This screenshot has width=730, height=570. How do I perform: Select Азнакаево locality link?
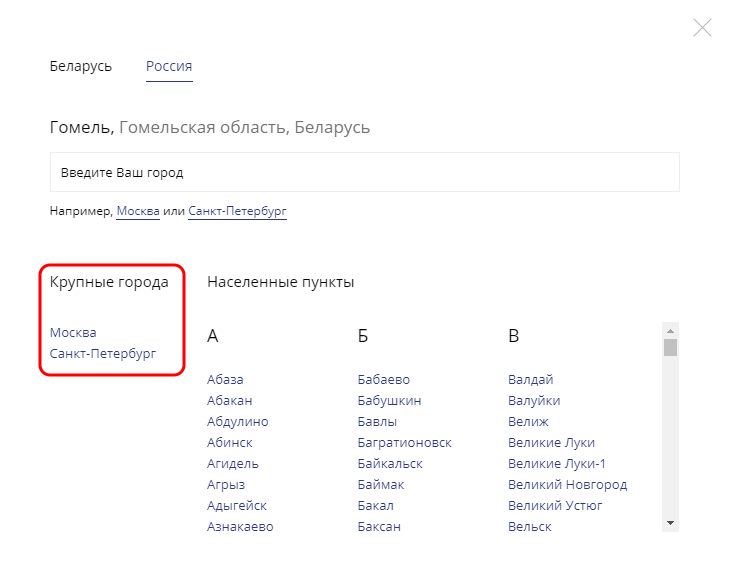click(x=240, y=527)
